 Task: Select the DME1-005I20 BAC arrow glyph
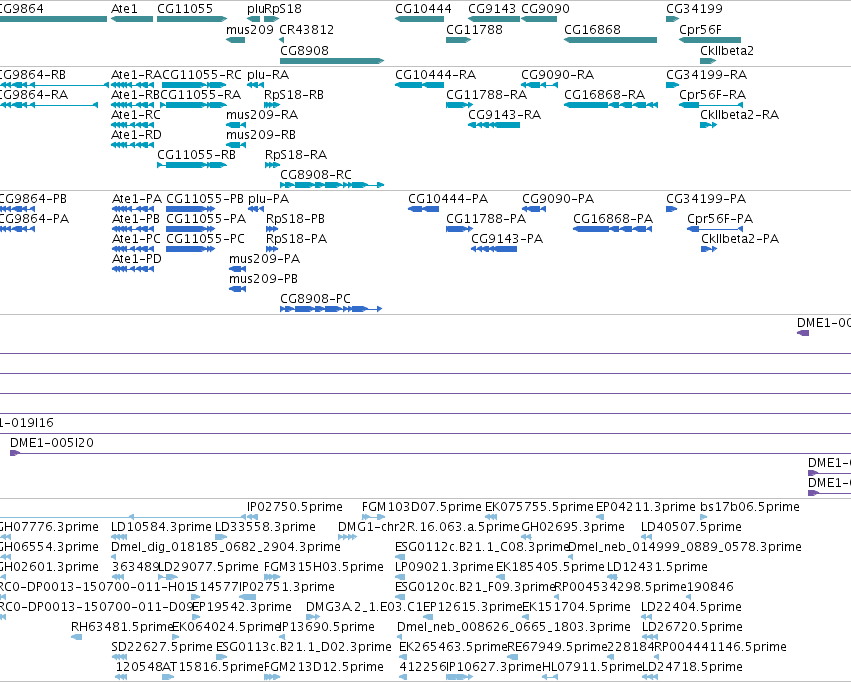click(15, 453)
